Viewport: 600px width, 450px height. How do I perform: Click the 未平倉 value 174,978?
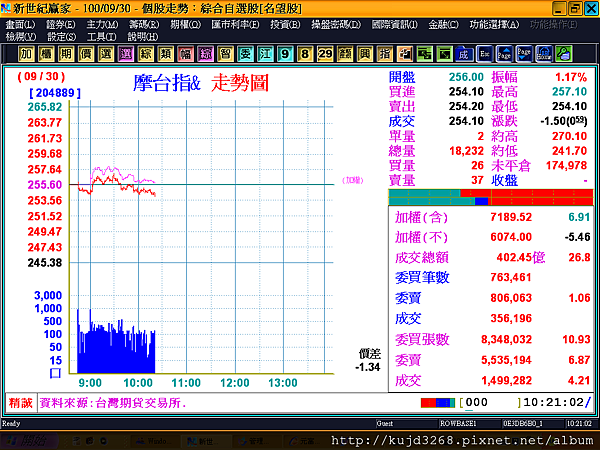tap(566, 165)
